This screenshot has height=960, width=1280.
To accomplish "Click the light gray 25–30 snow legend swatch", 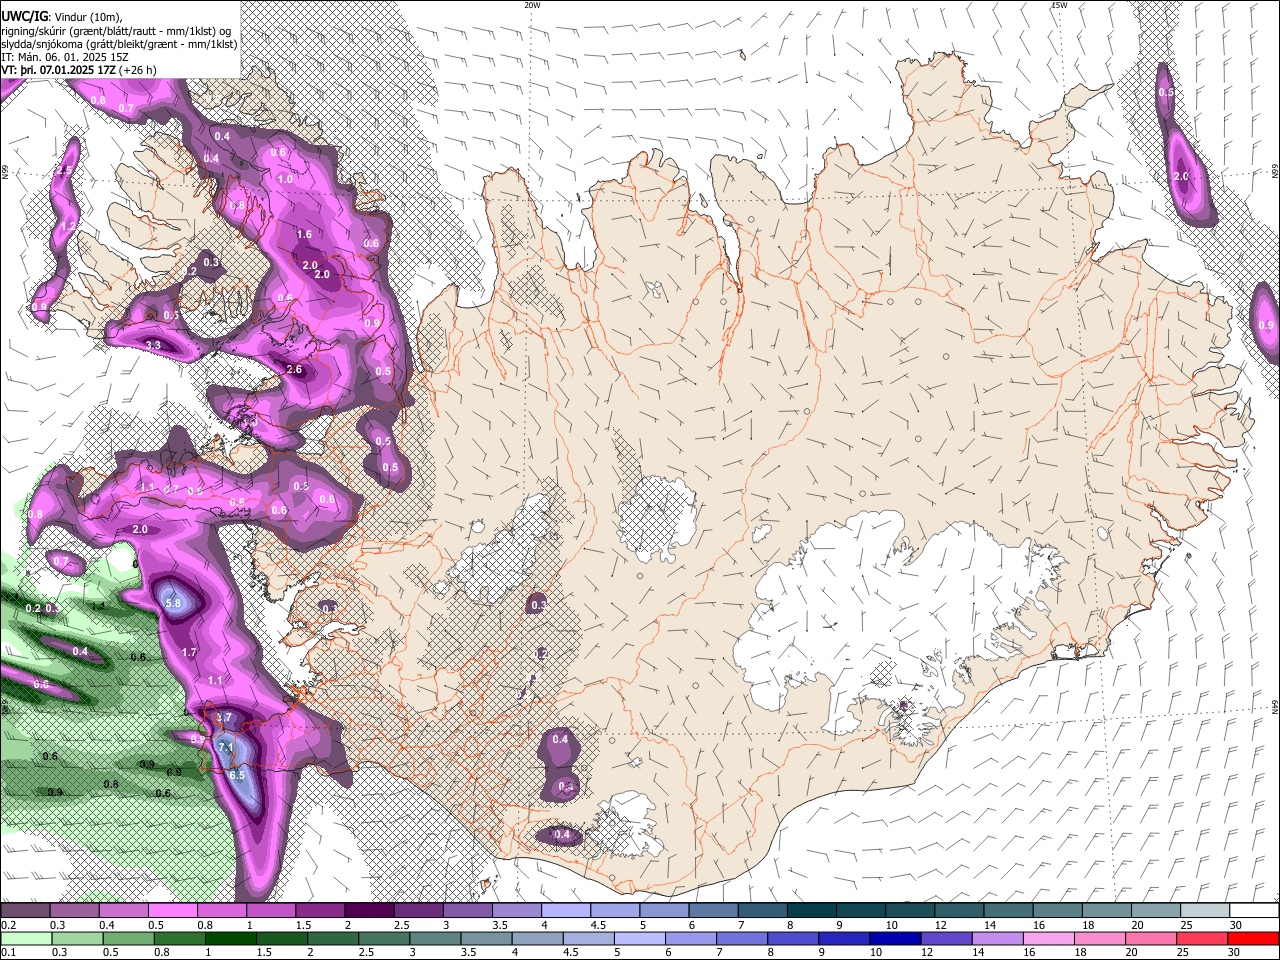I will (1205, 911).
